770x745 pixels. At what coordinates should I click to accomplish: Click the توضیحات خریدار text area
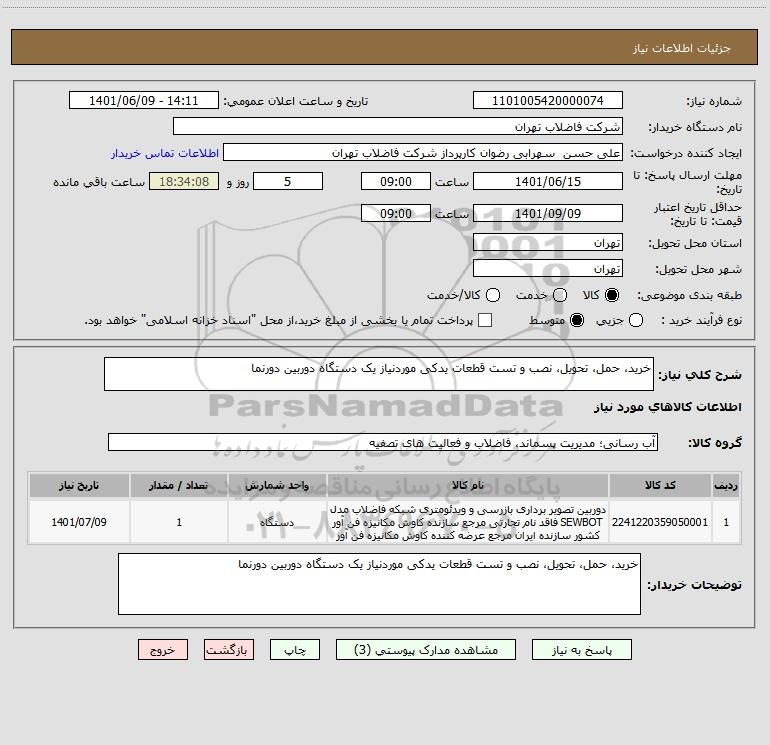[x=379, y=584]
